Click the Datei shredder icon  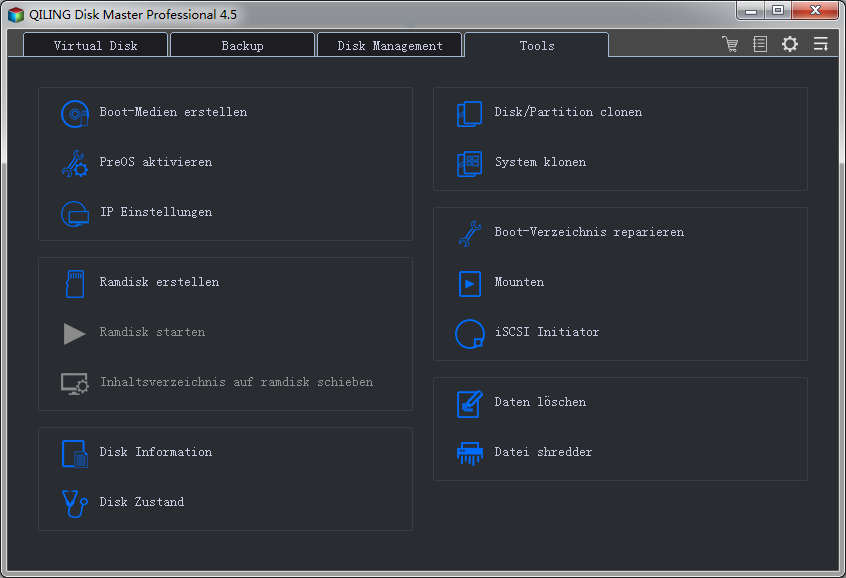point(469,453)
